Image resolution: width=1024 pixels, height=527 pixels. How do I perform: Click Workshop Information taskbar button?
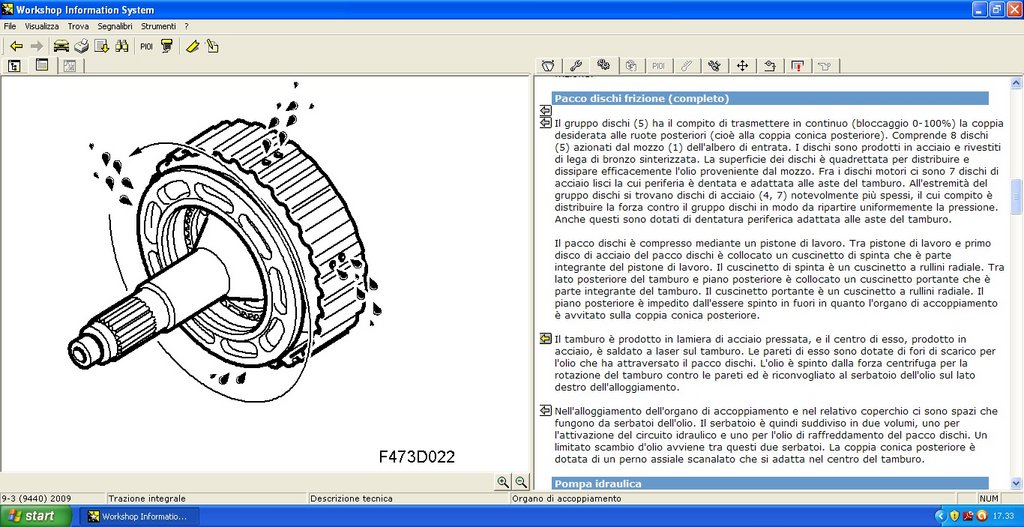(137, 517)
